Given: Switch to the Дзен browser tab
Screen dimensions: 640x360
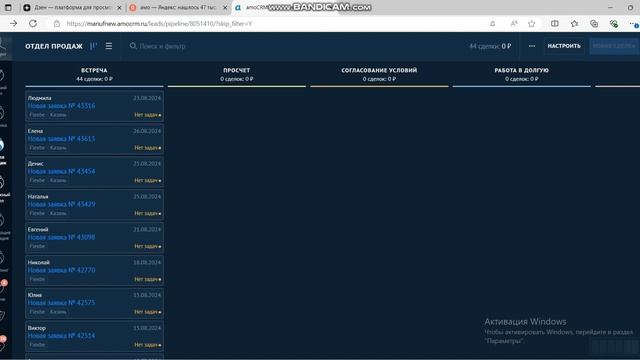Looking at the screenshot, I should pyautogui.click(x=73, y=7).
